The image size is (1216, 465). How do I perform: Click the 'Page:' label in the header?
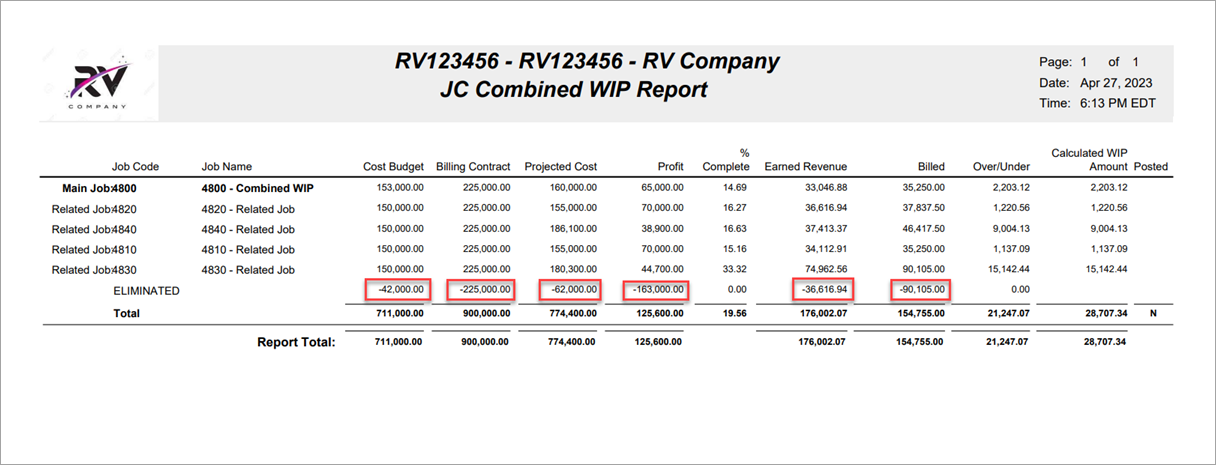coord(1057,62)
